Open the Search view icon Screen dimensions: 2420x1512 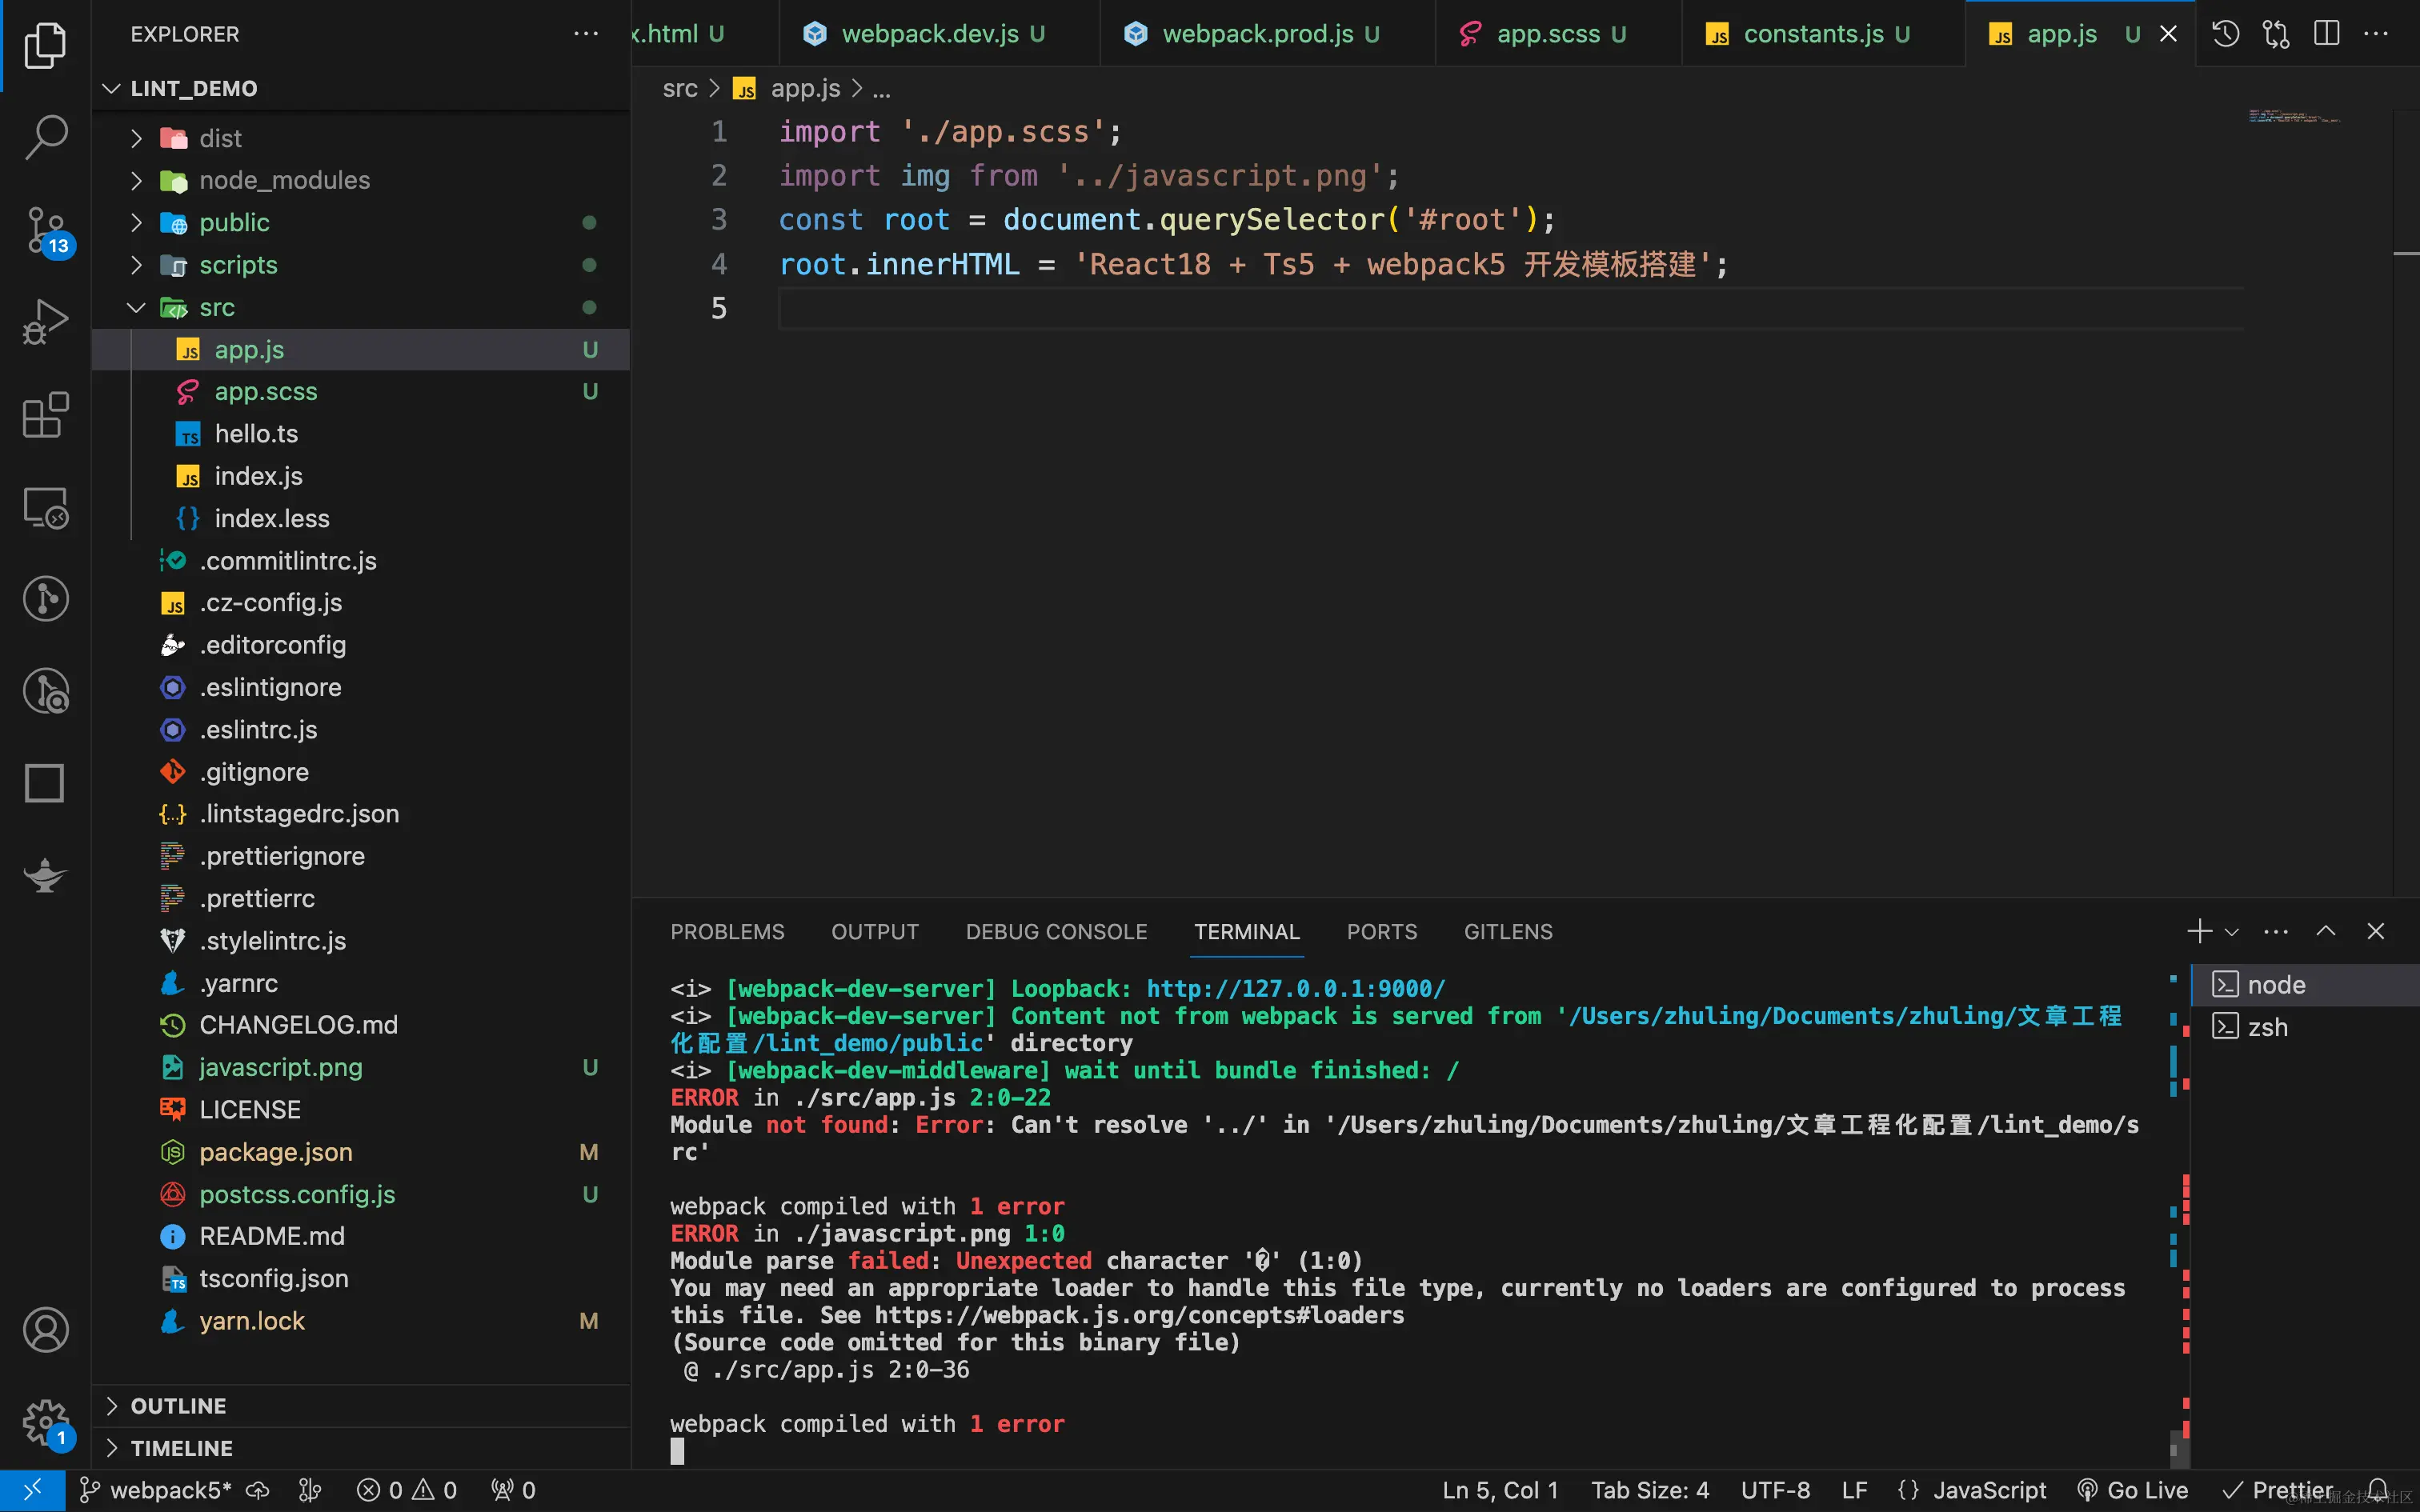point(45,137)
